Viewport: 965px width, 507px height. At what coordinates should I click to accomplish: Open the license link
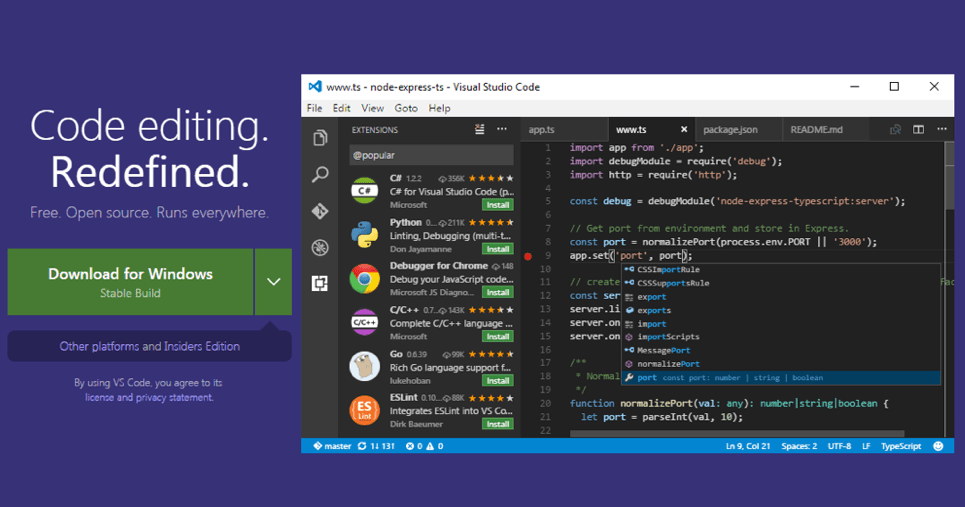click(x=100, y=397)
